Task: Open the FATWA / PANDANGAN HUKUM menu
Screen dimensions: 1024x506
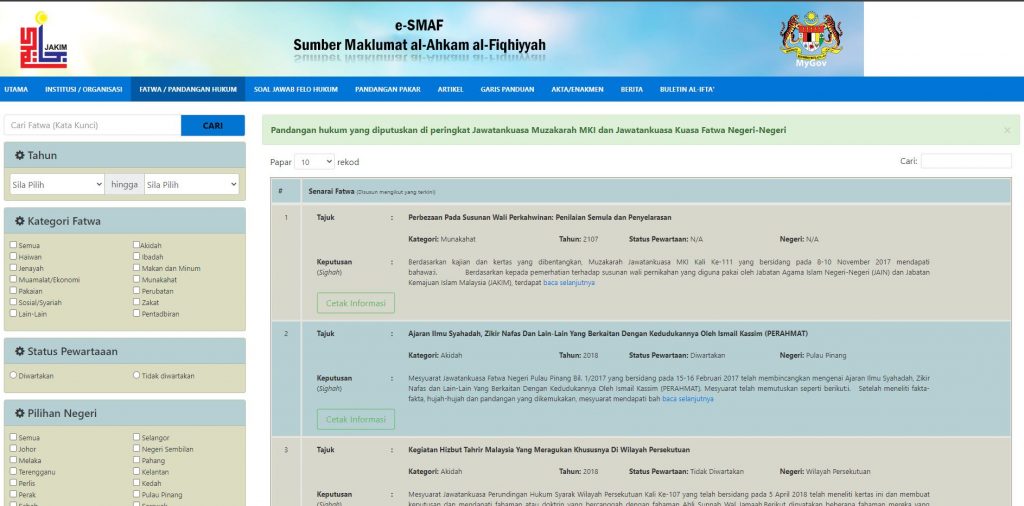Action: [188, 89]
